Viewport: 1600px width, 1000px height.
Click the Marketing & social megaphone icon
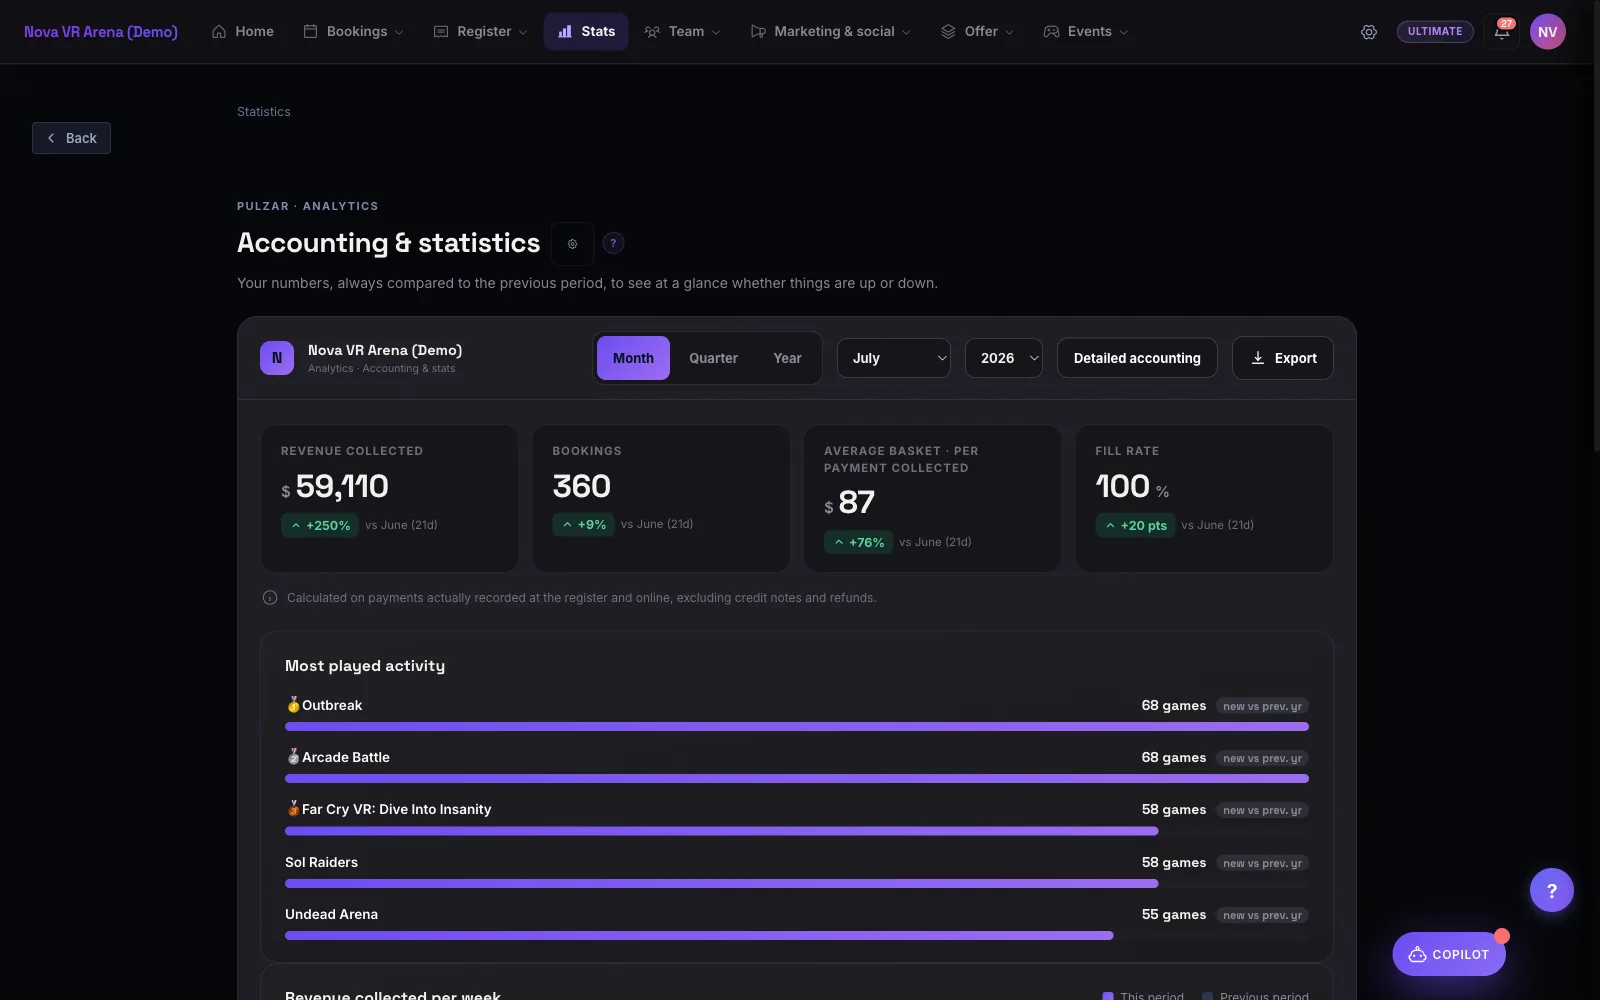coord(758,32)
